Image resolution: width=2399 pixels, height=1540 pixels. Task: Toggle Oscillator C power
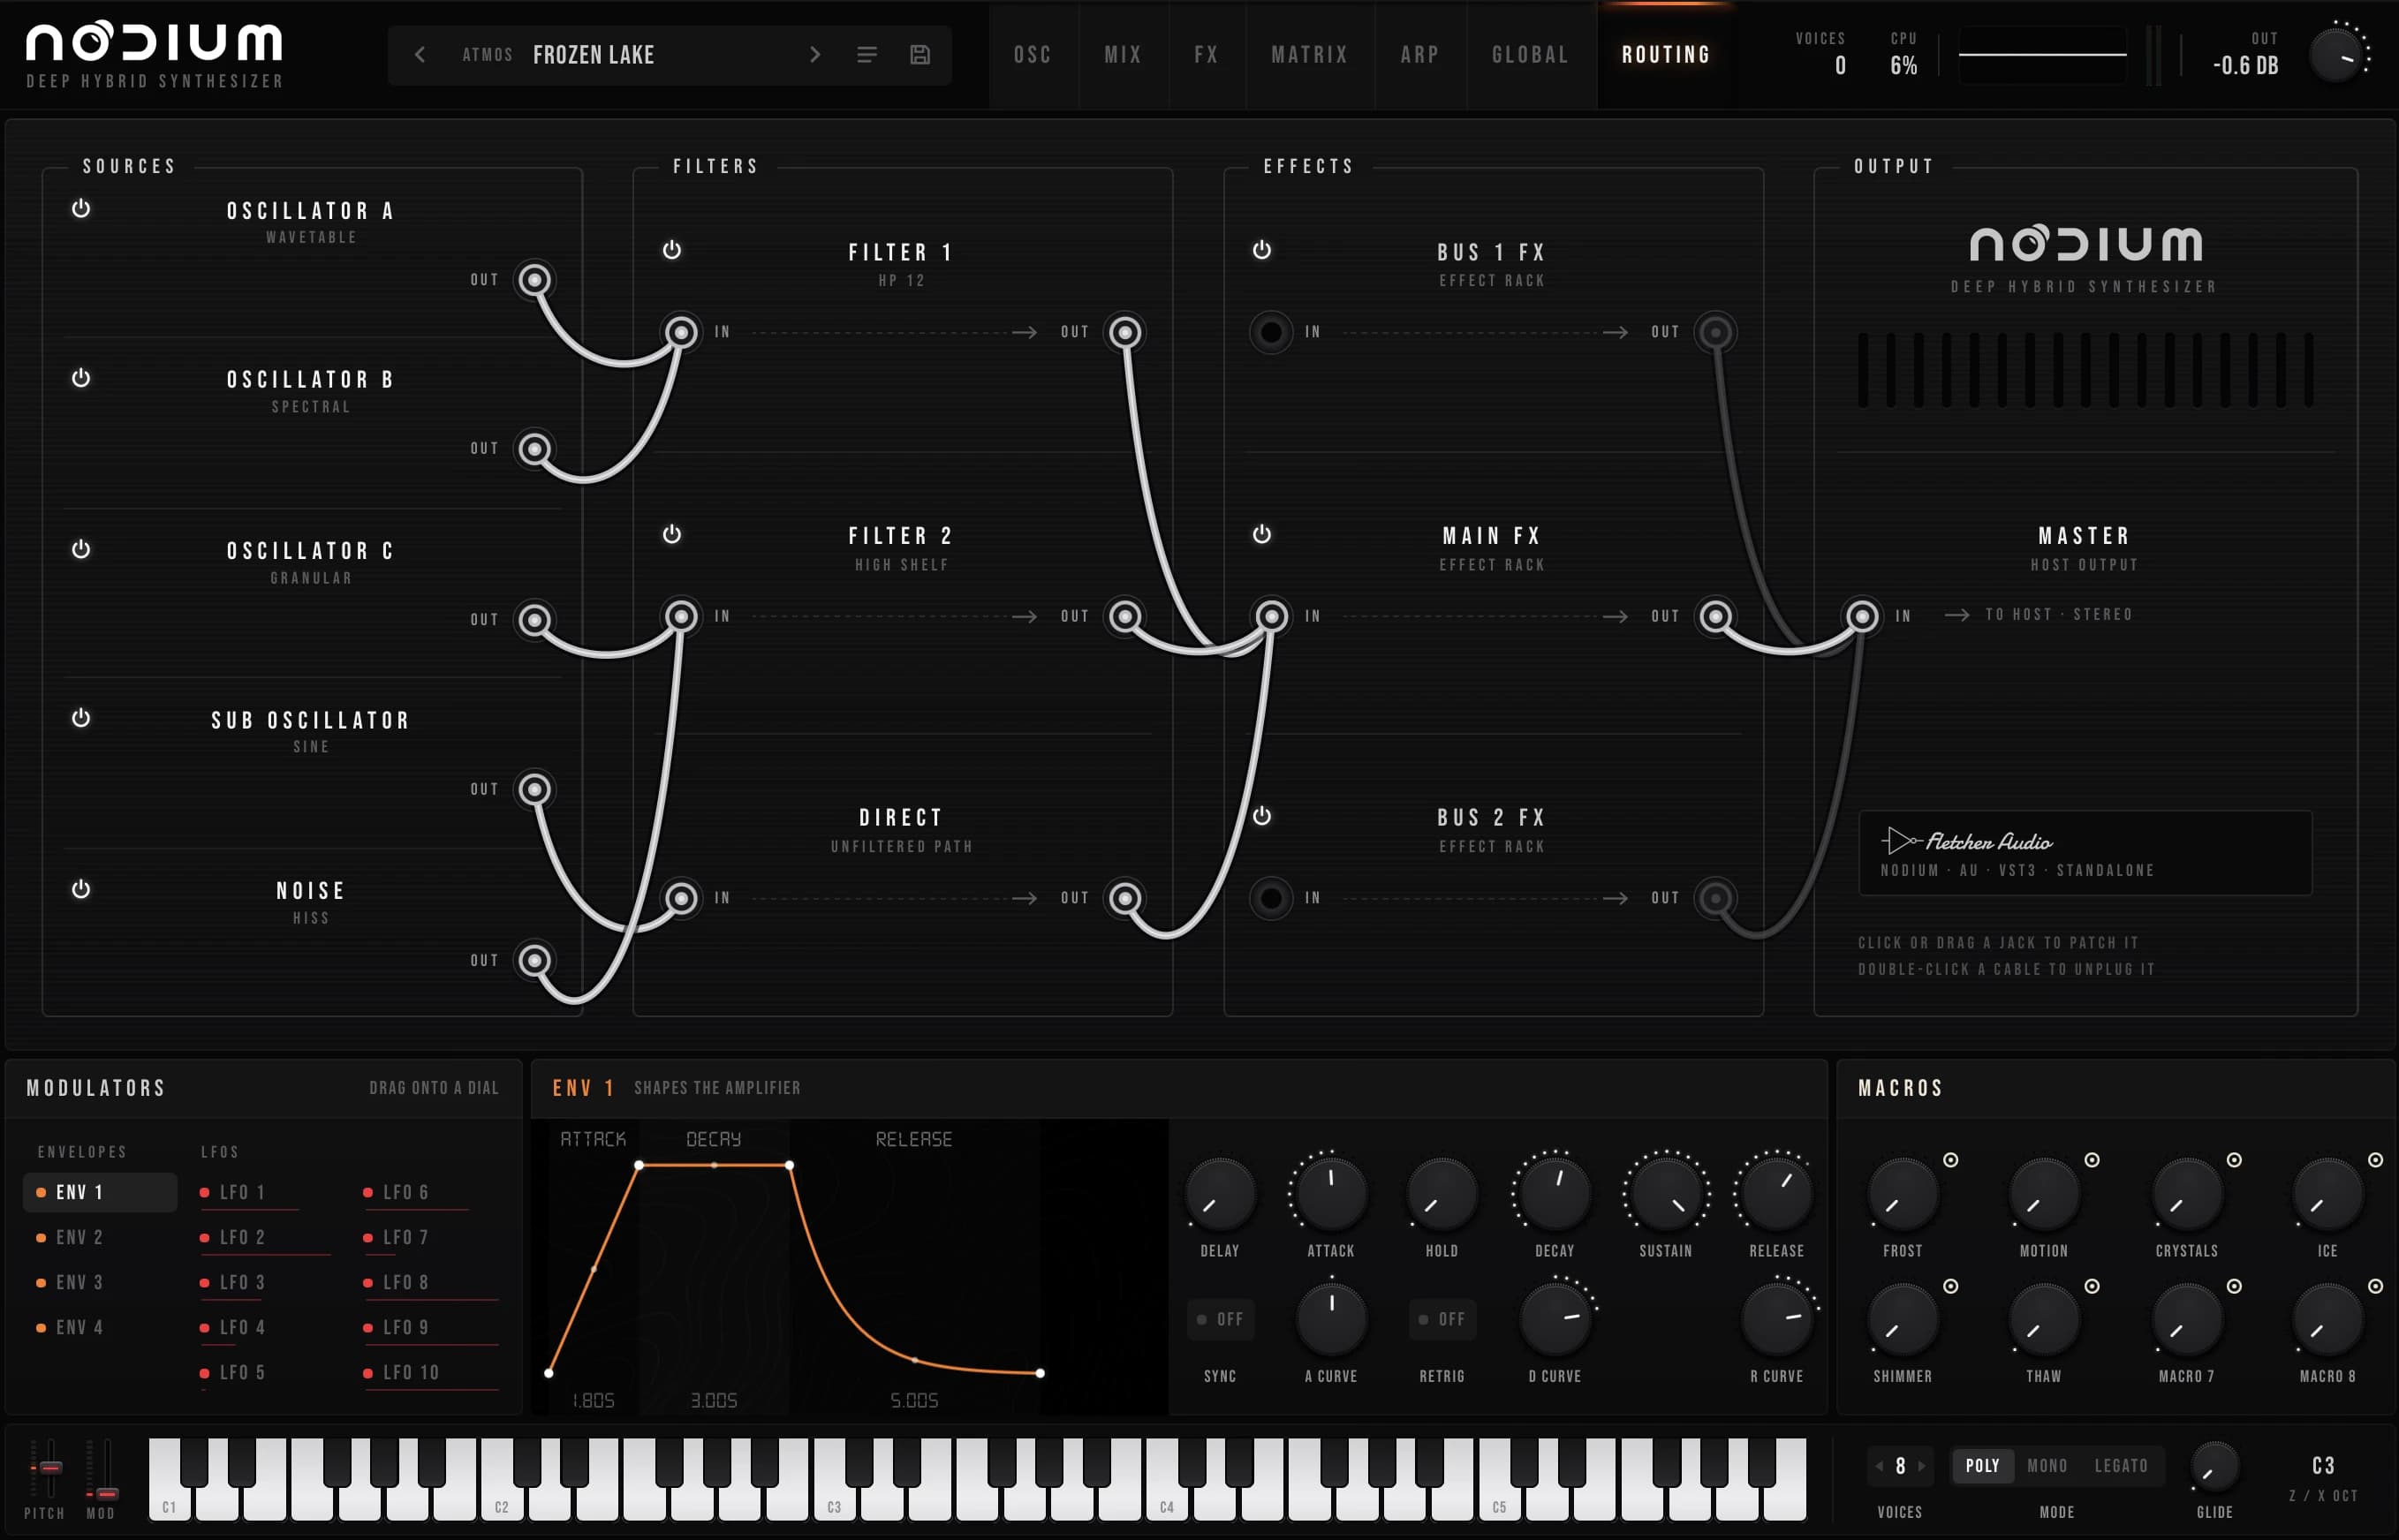point(81,549)
